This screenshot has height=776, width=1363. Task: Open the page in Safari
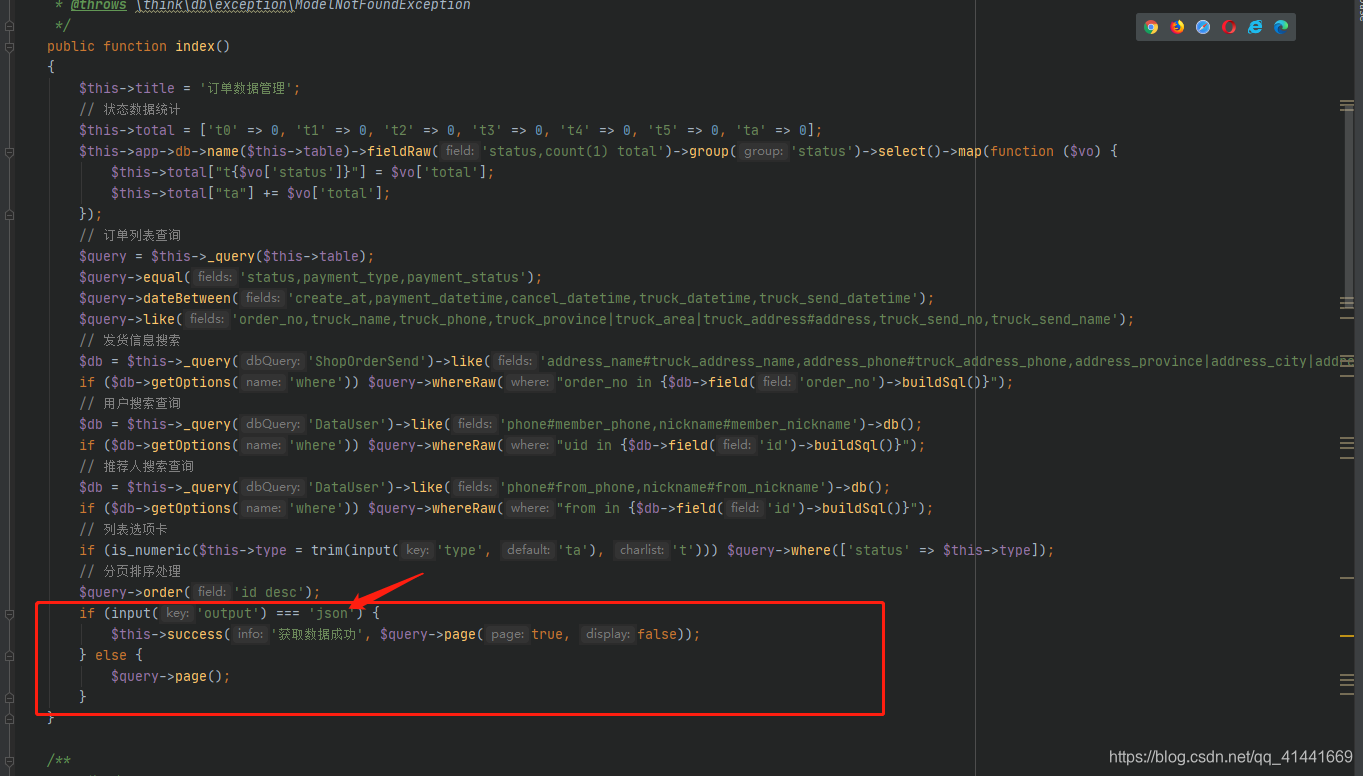coord(1202,27)
